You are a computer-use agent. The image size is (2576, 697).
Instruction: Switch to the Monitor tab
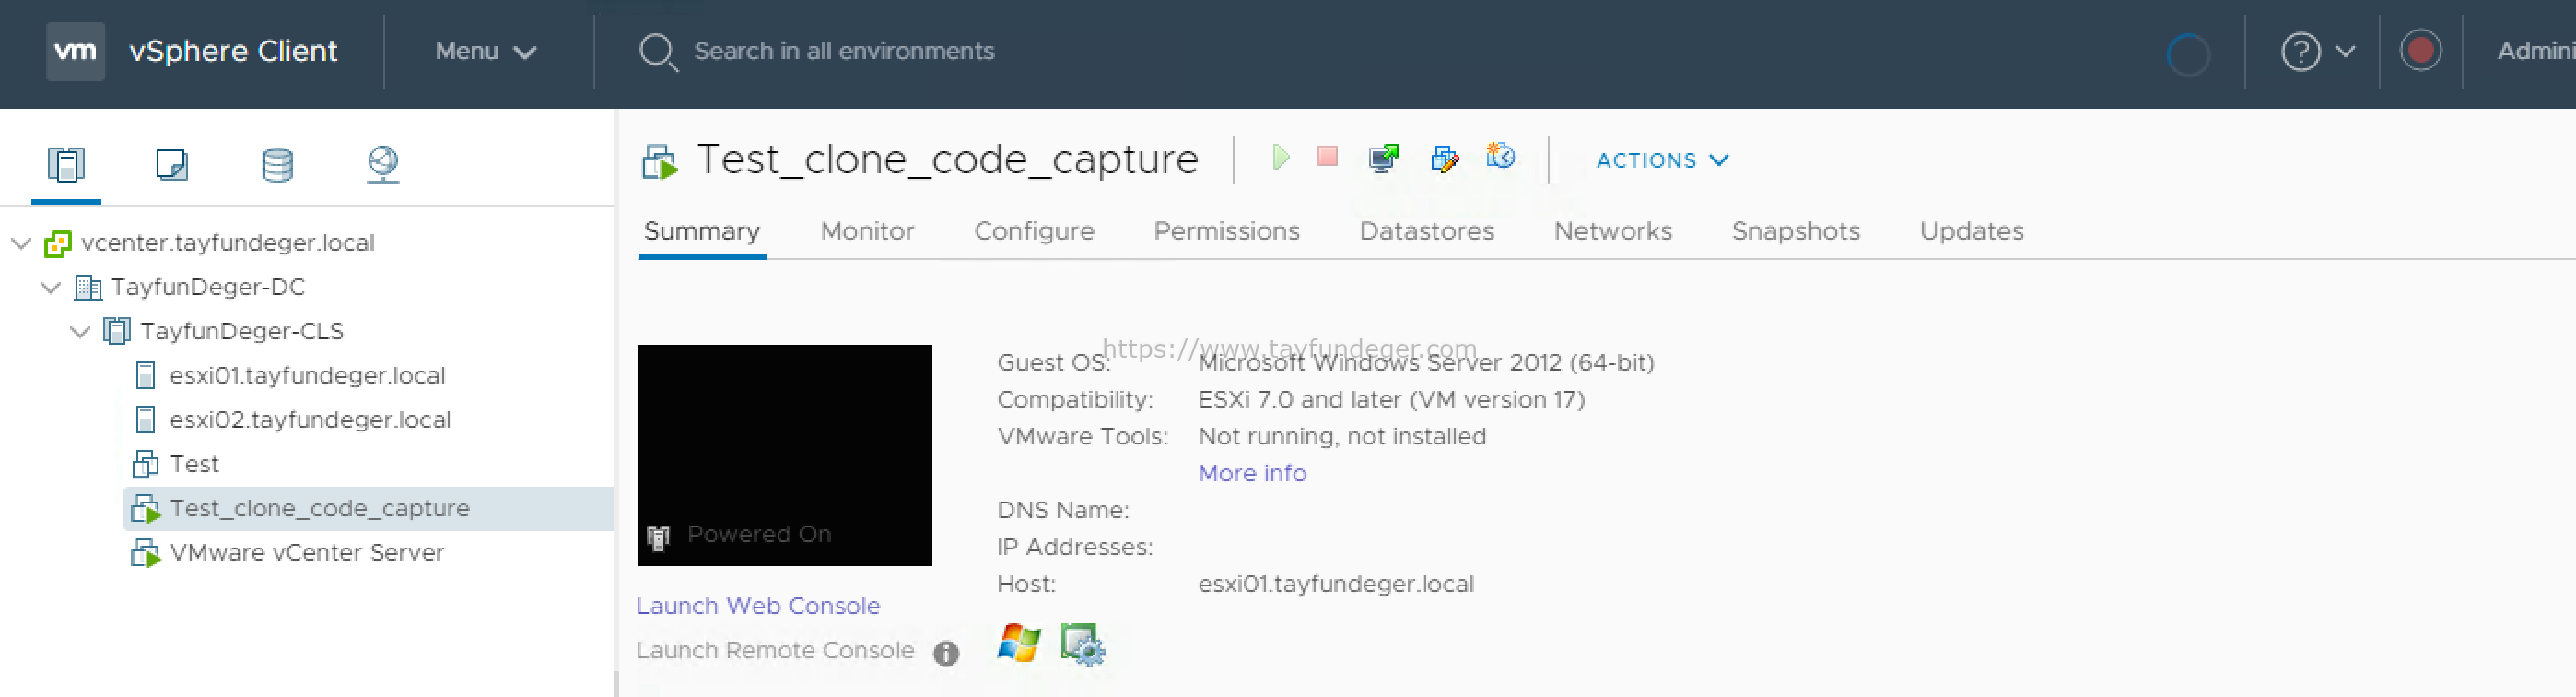(x=867, y=231)
